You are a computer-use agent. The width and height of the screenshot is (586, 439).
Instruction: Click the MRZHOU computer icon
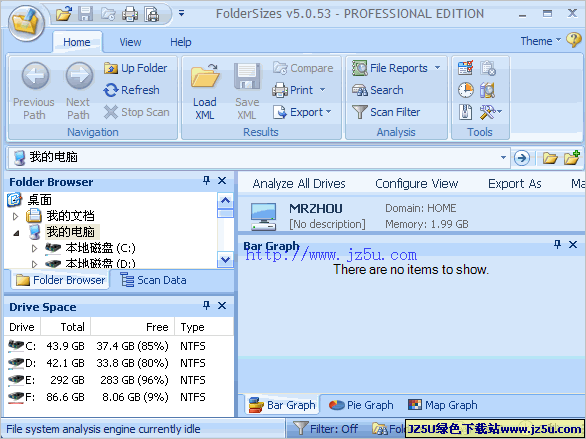click(x=264, y=216)
